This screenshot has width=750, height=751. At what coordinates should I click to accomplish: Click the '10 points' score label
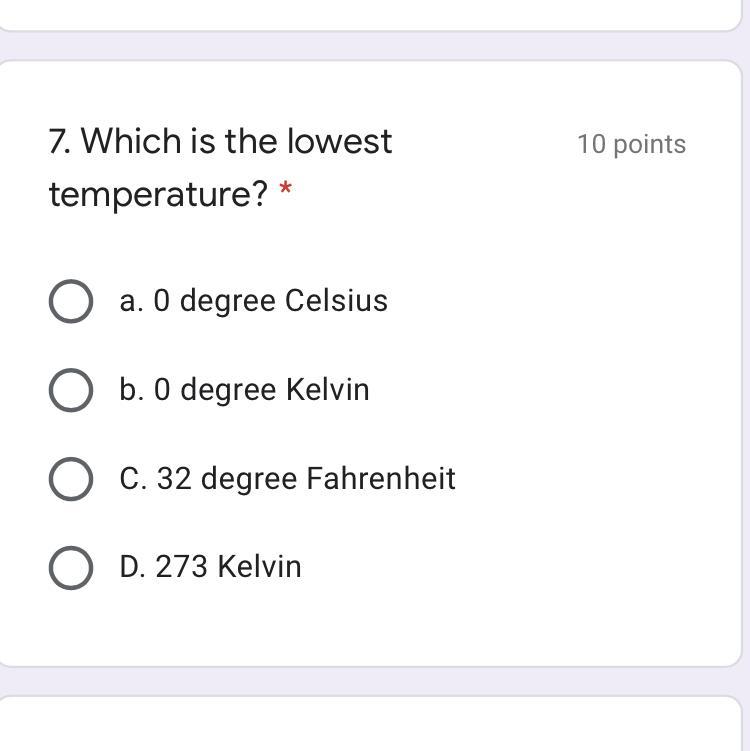631,144
